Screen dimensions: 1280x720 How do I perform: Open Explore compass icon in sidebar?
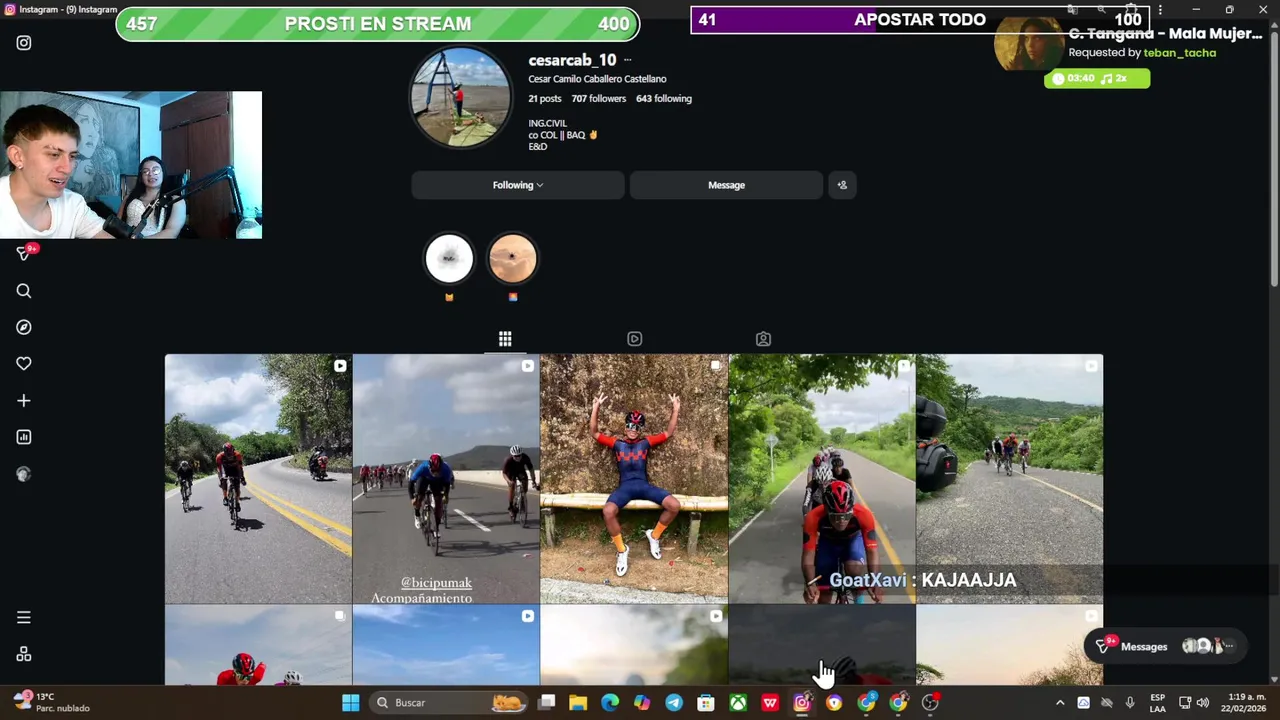point(24,327)
